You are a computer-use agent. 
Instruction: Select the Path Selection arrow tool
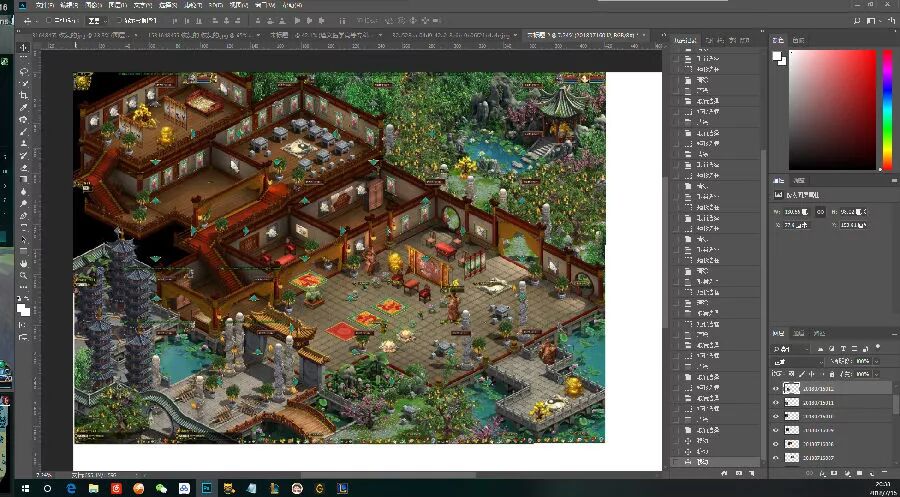point(23,240)
